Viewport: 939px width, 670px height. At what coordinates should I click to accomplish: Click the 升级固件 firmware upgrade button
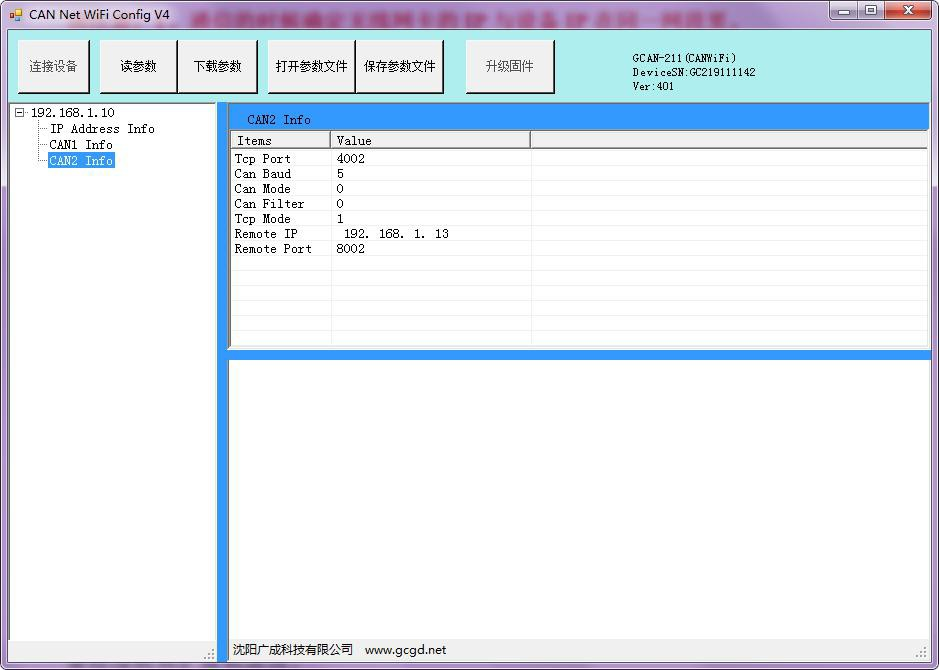(x=509, y=67)
